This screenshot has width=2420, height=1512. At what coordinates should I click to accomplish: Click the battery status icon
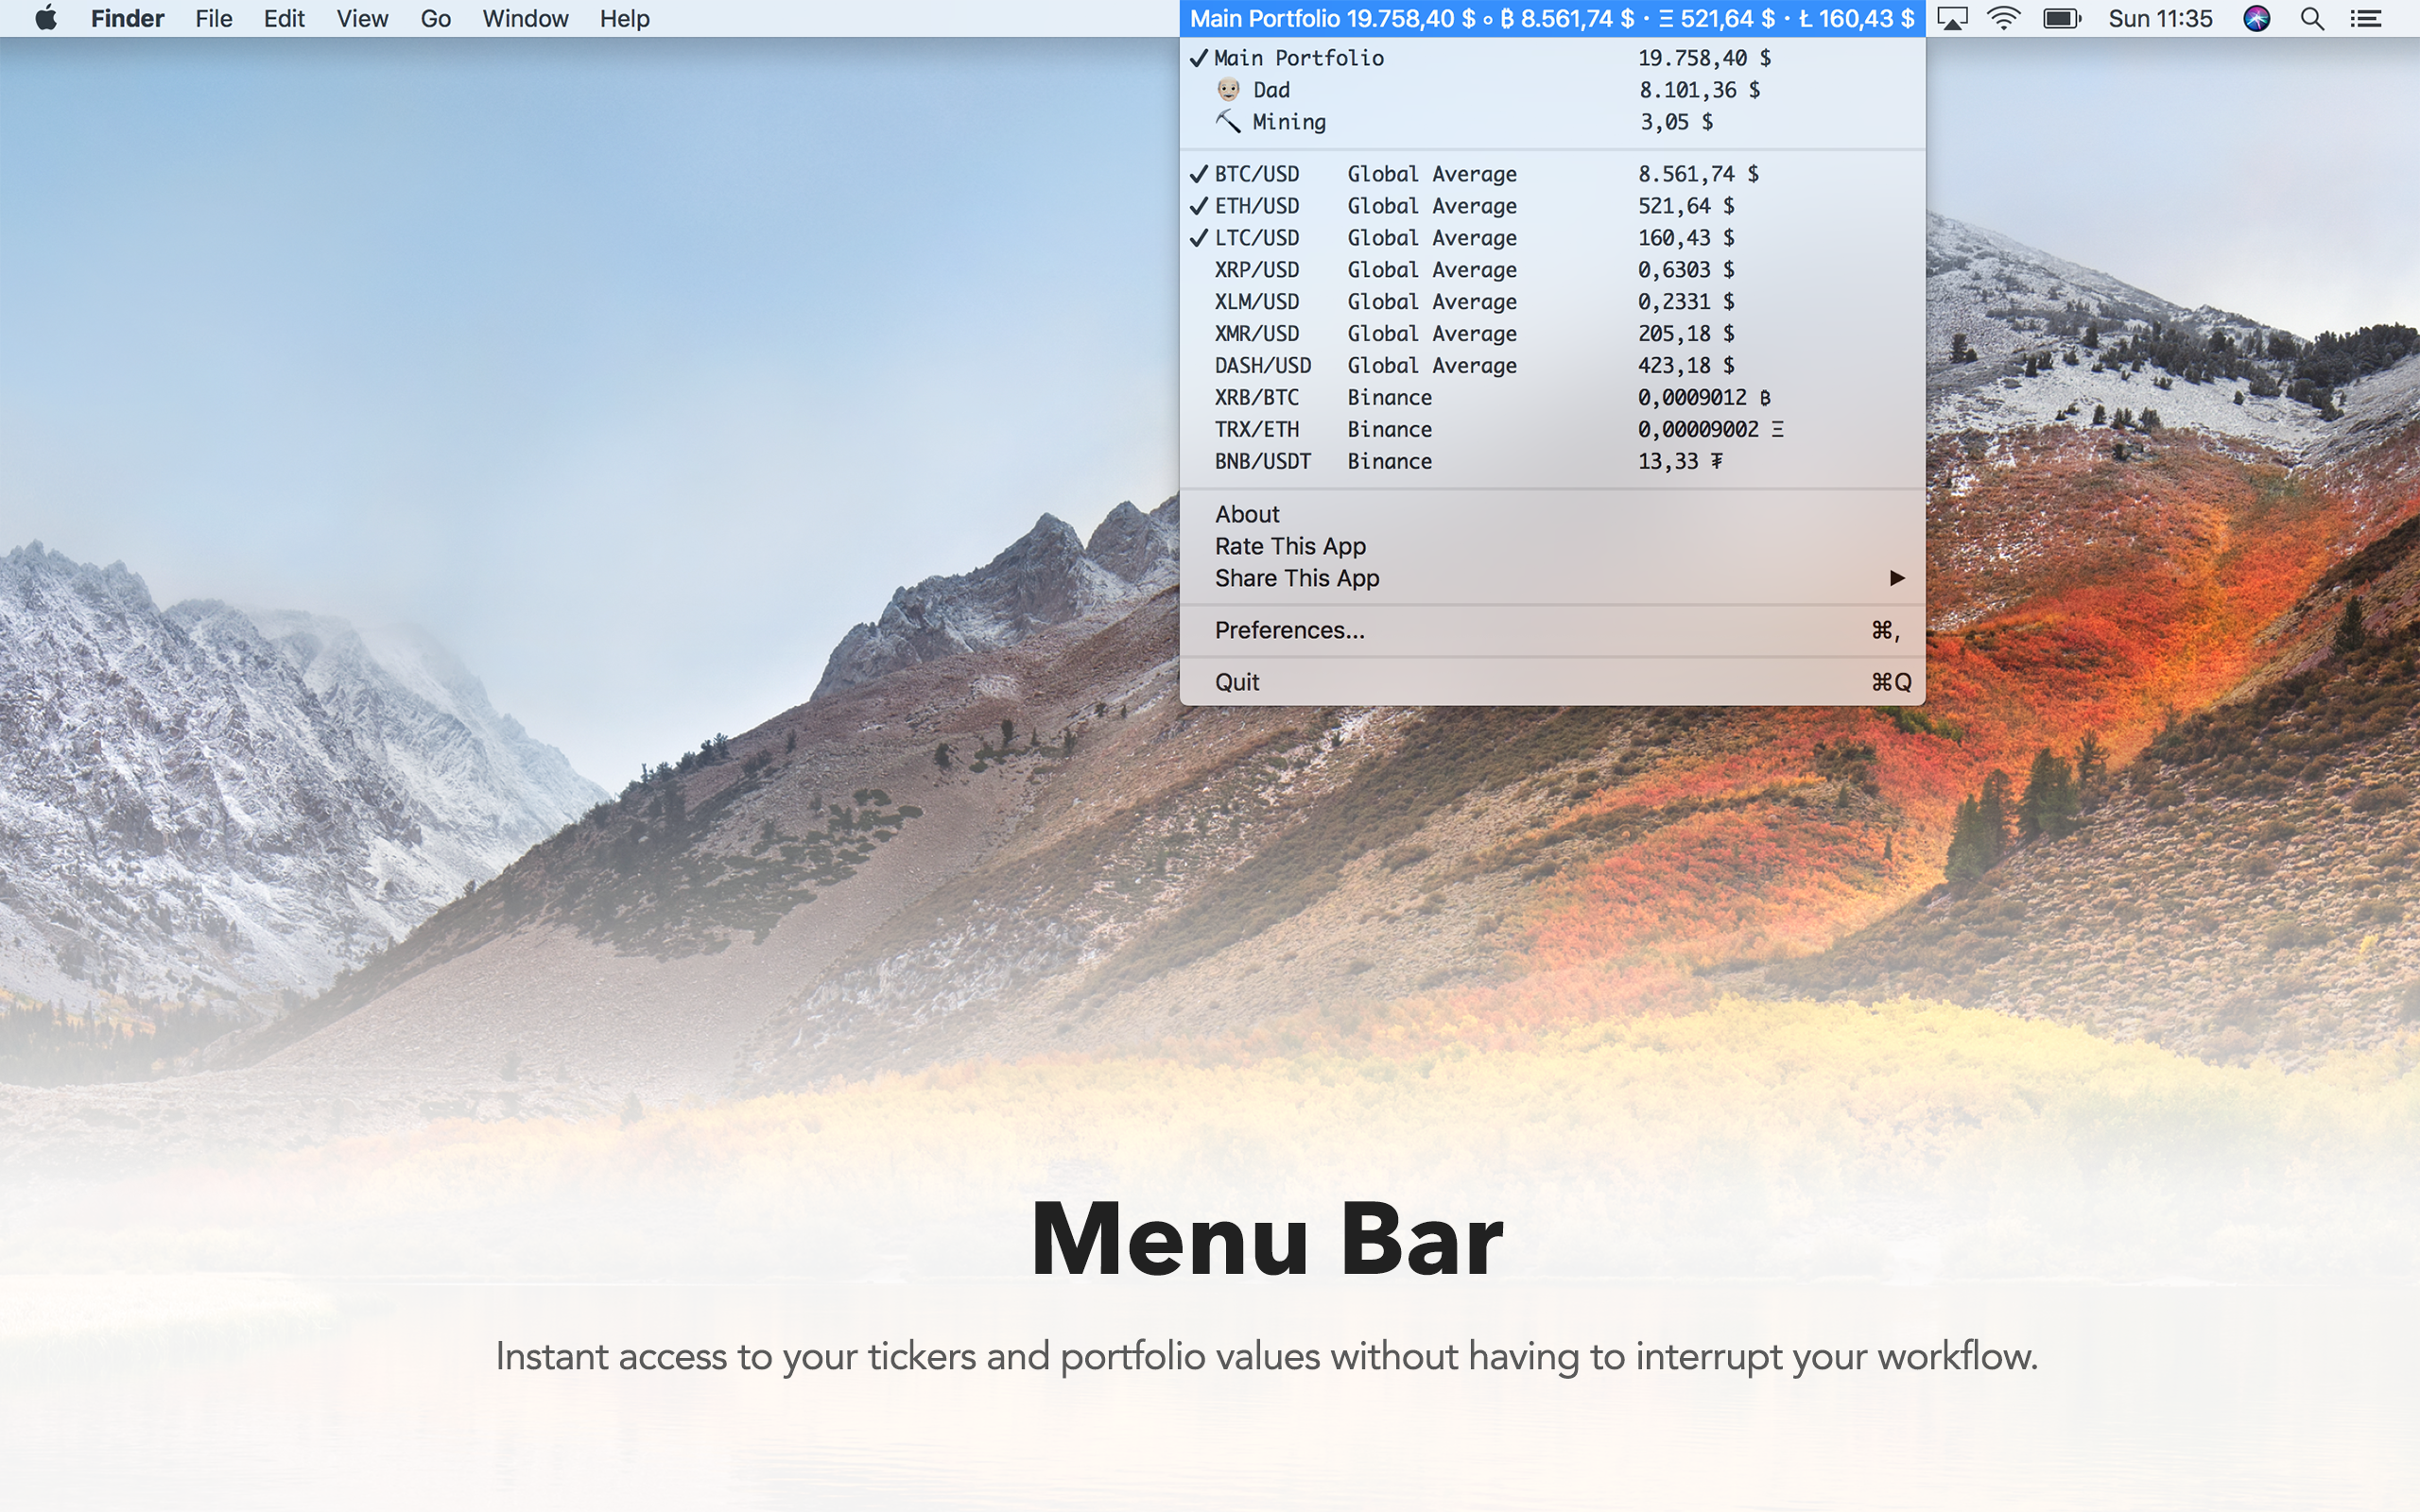(x=2061, y=18)
